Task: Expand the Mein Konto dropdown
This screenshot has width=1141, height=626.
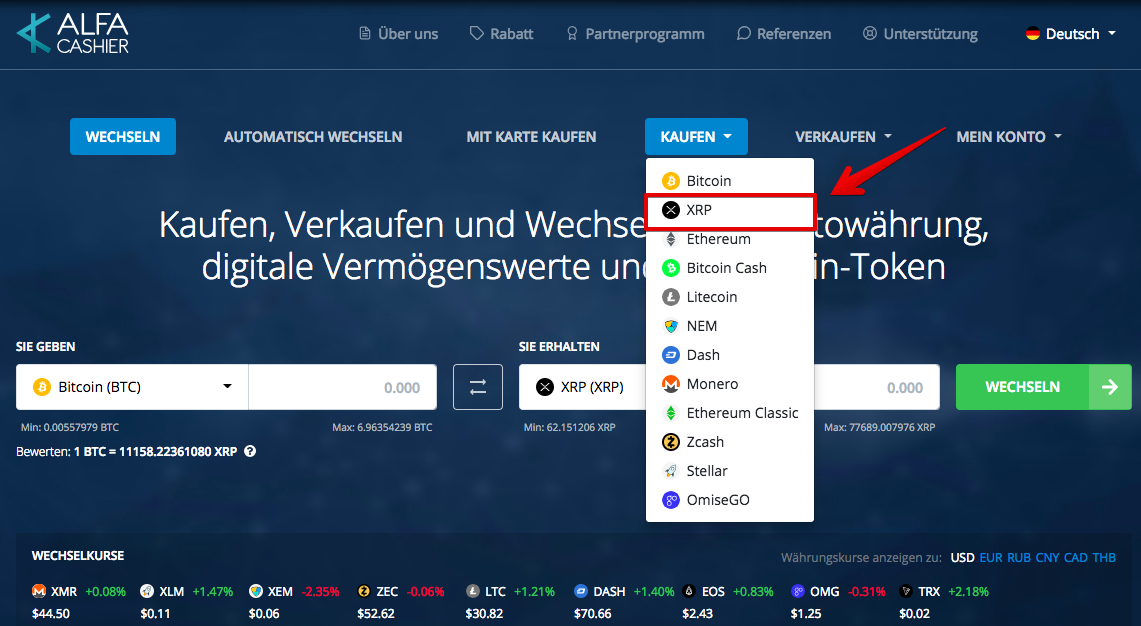Action: [x=1009, y=136]
